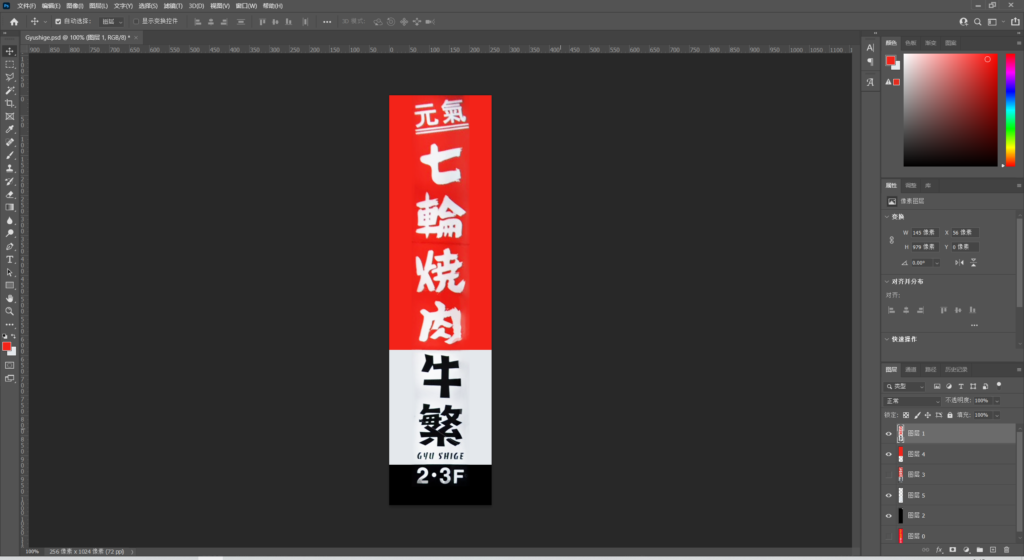Viewport: 1024px width, 560px height.
Task: Toggle the 自动选择 checkbox
Action: (x=57, y=22)
